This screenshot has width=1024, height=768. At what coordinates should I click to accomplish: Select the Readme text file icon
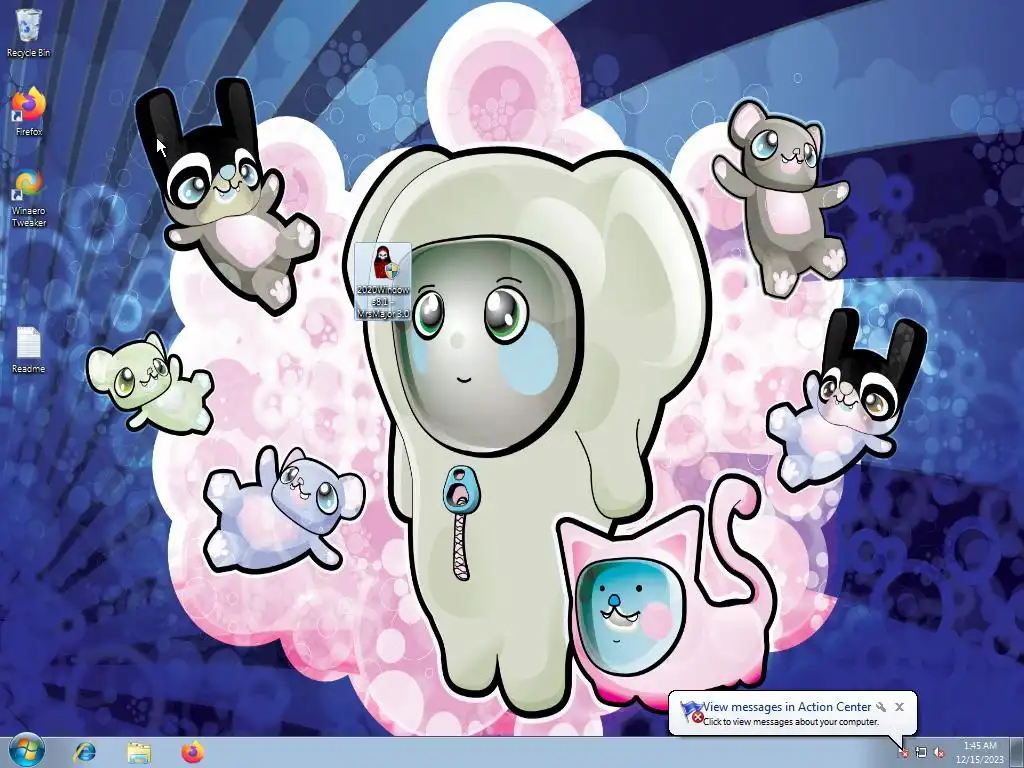28,349
